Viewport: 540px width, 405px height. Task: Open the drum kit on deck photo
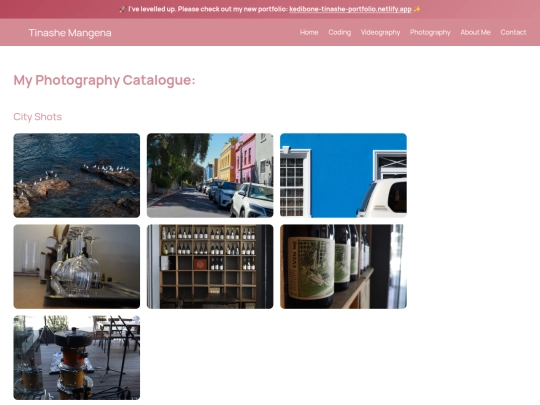pyautogui.click(x=77, y=357)
